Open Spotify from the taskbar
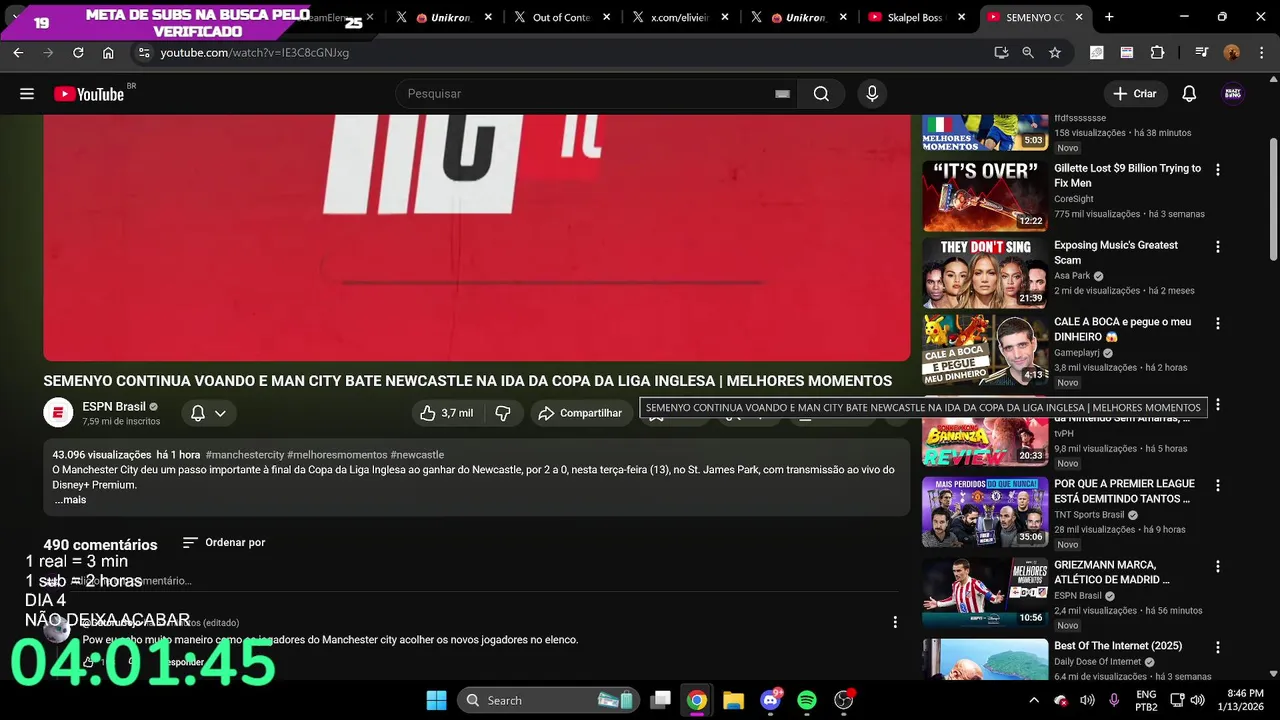Screen dimensions: 1280x720 point(807,700)
